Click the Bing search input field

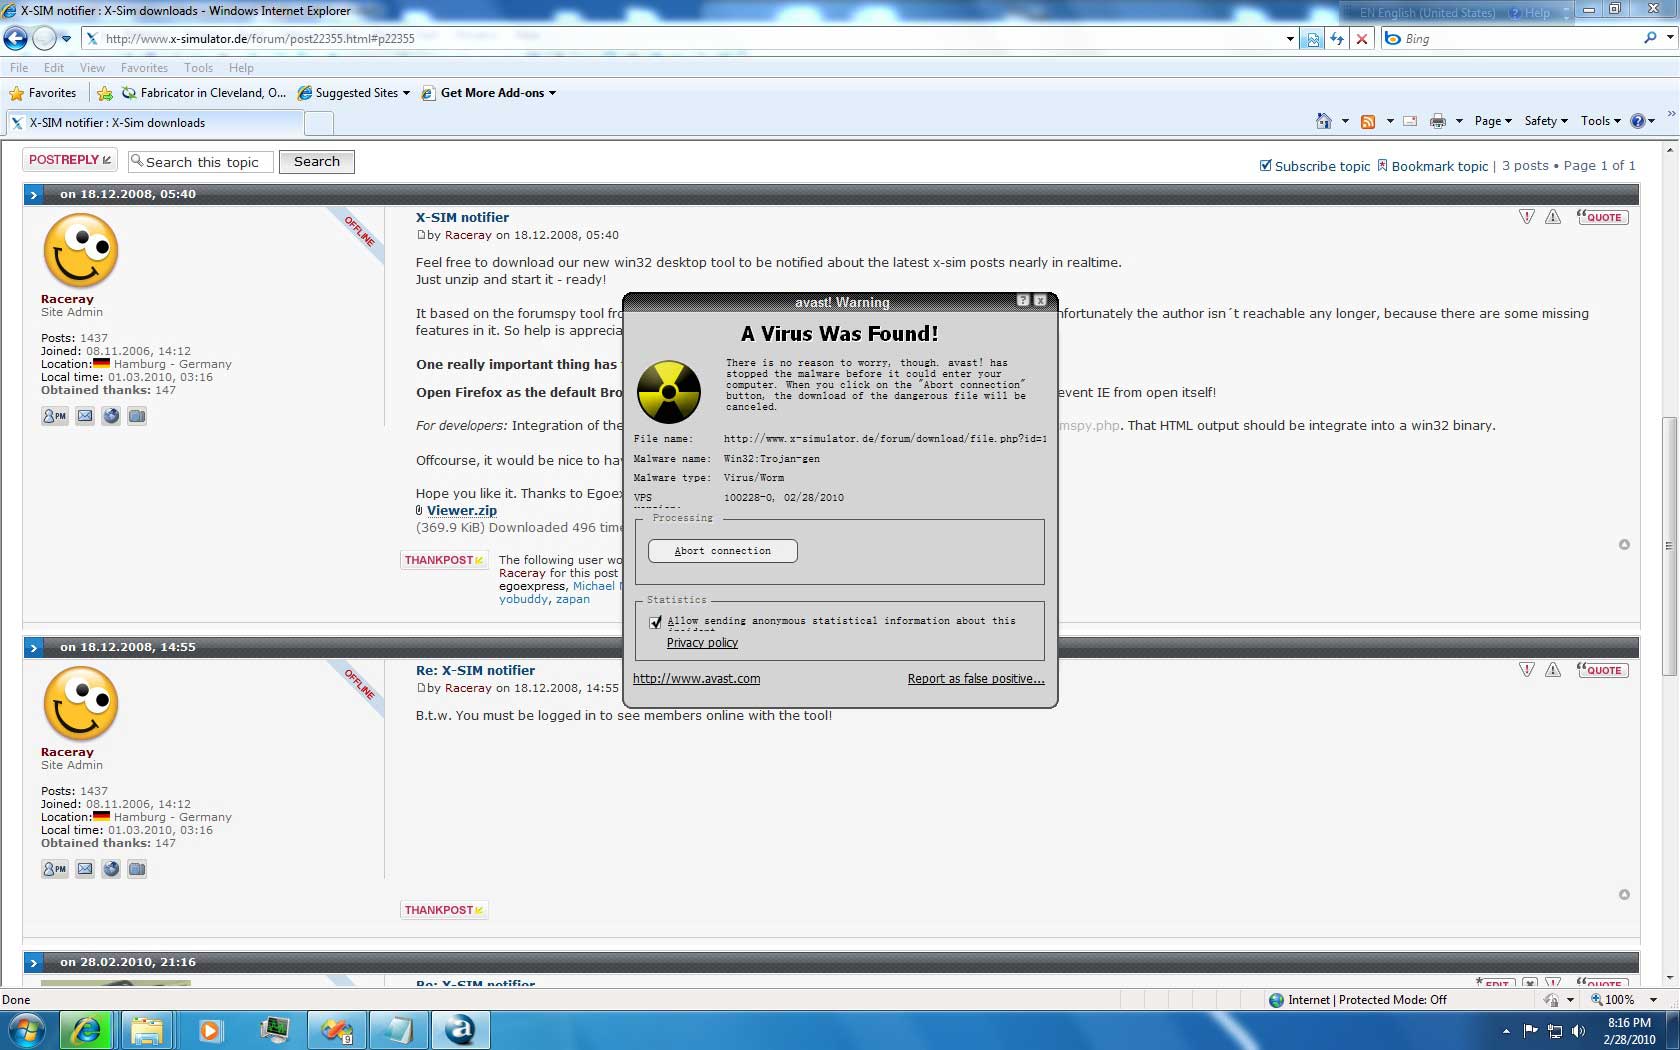(x=1520, y=39)
